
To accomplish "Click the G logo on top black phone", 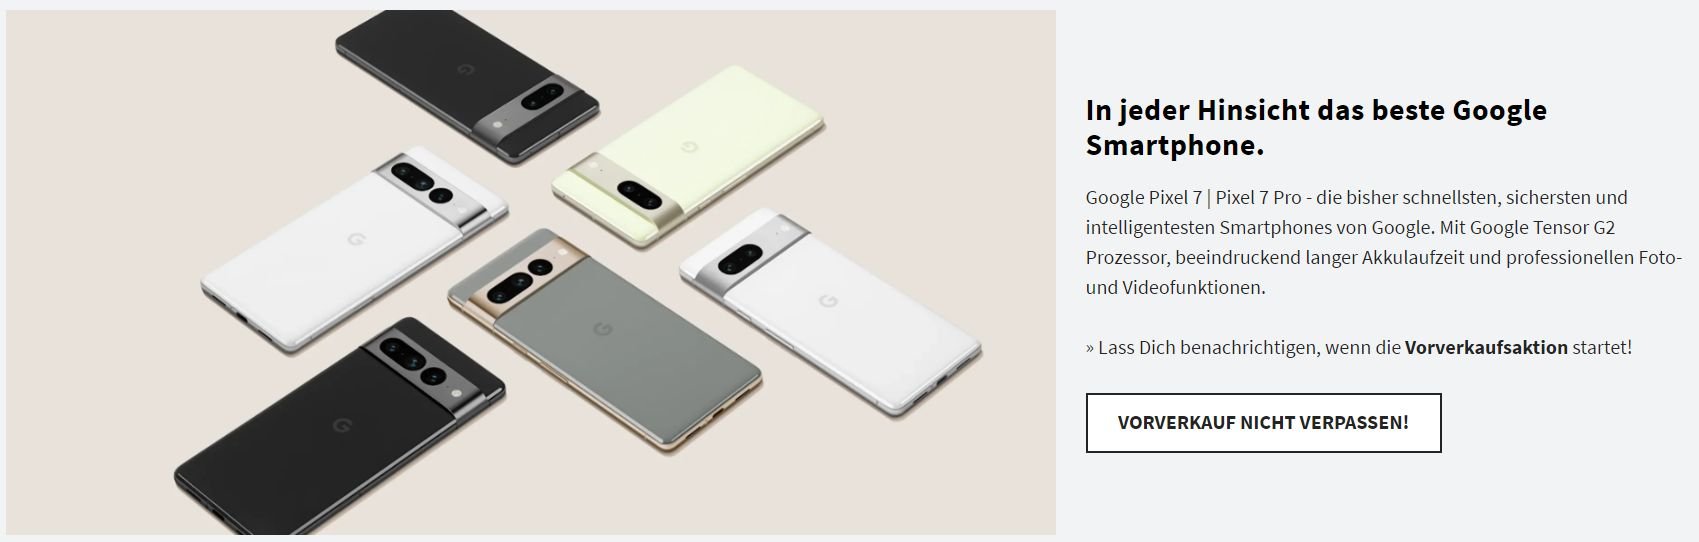I will pos(464,69).
